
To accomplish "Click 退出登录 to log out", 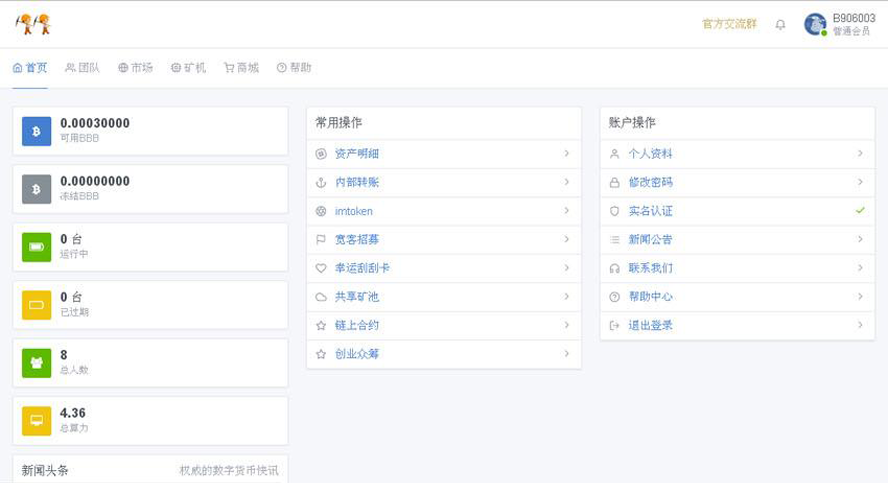I will pyautogui.click(x=650, y=325).
